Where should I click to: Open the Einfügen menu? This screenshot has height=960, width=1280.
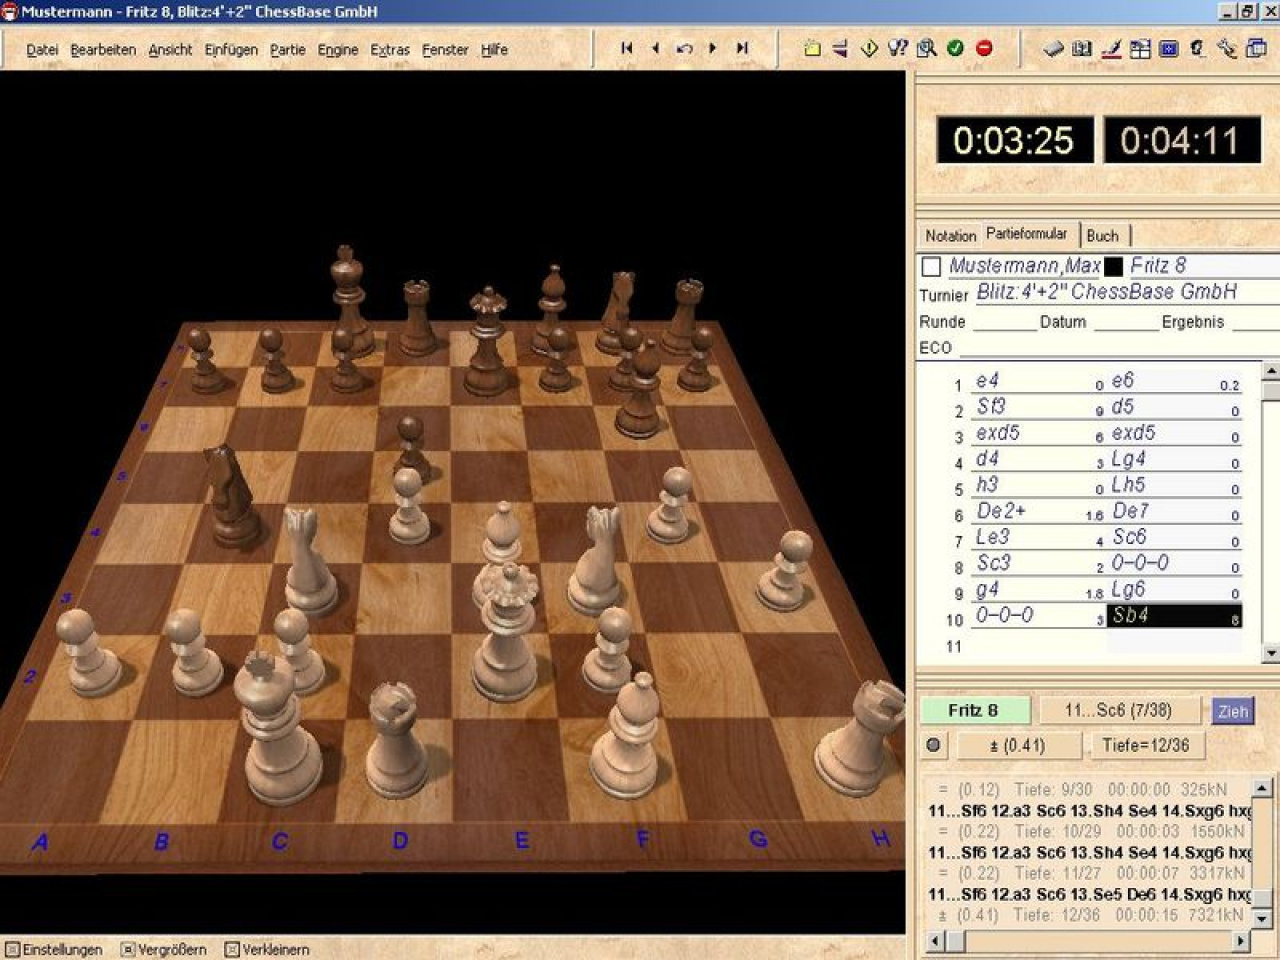231,50
